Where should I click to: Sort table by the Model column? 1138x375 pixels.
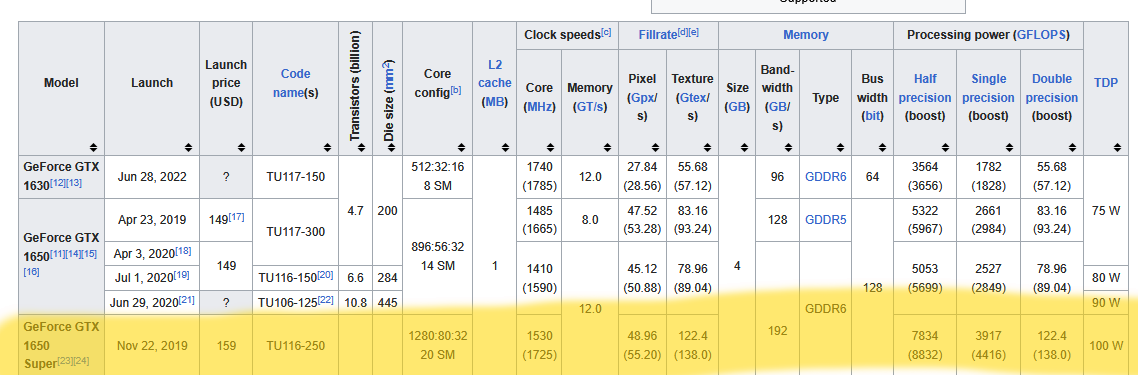tap(94, 147)
